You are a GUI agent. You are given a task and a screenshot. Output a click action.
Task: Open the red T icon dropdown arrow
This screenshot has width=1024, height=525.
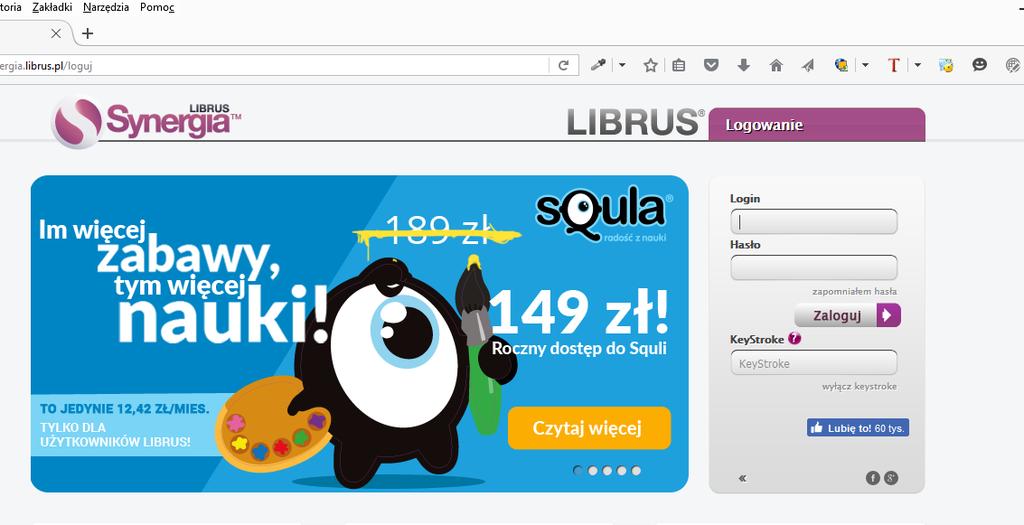click(x=918, y=65)
